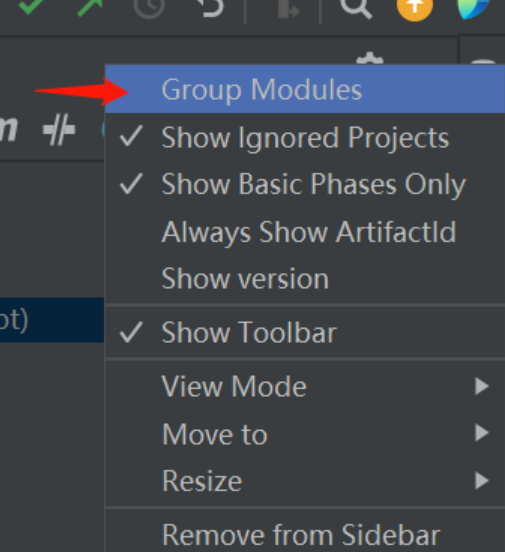Screen dimensions: 505x552
Task: Click the Rollback undo arrow icon
Action: [x=210, y=7]
